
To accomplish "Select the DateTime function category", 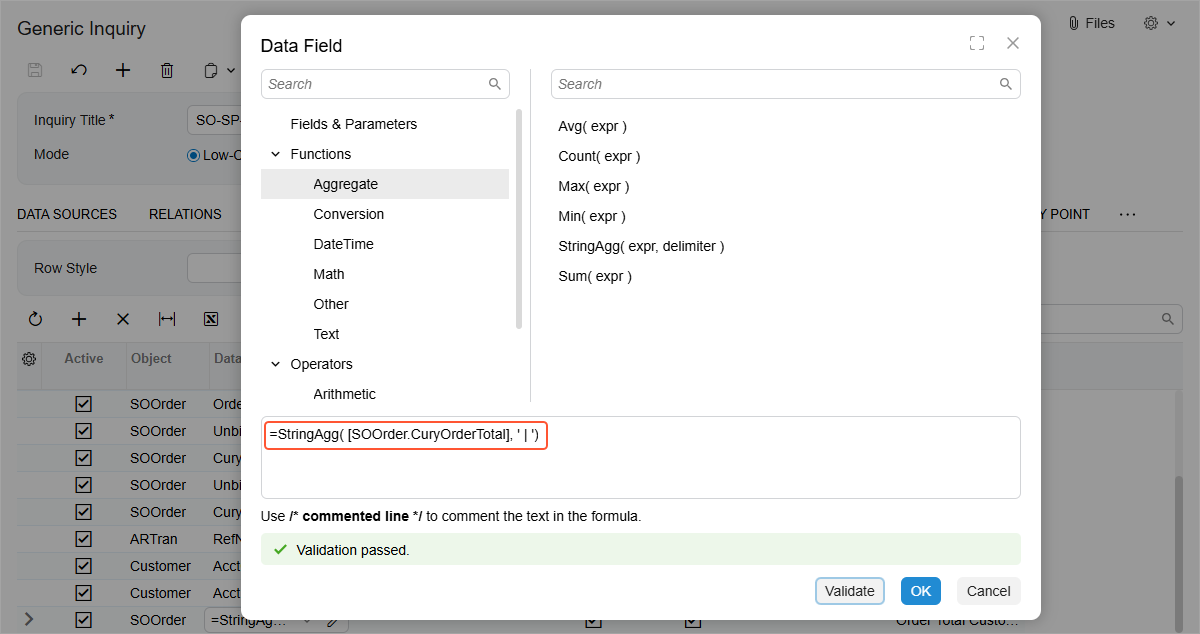I will [343, 244].
